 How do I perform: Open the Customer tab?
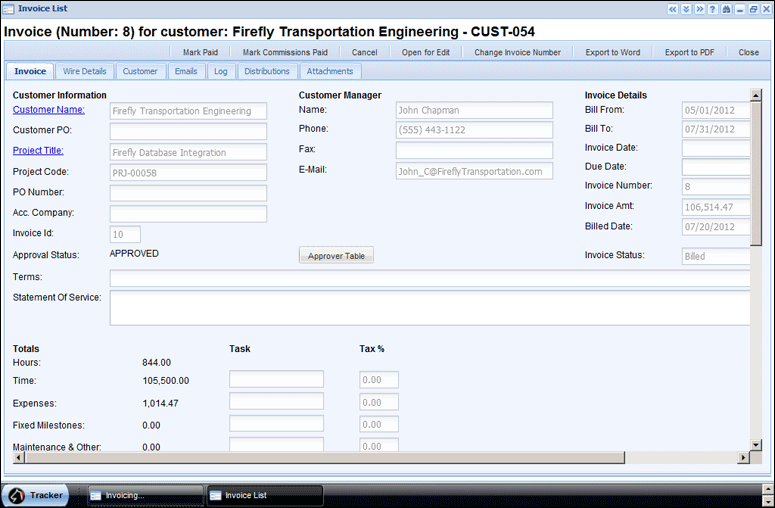(x=140, y=71)
